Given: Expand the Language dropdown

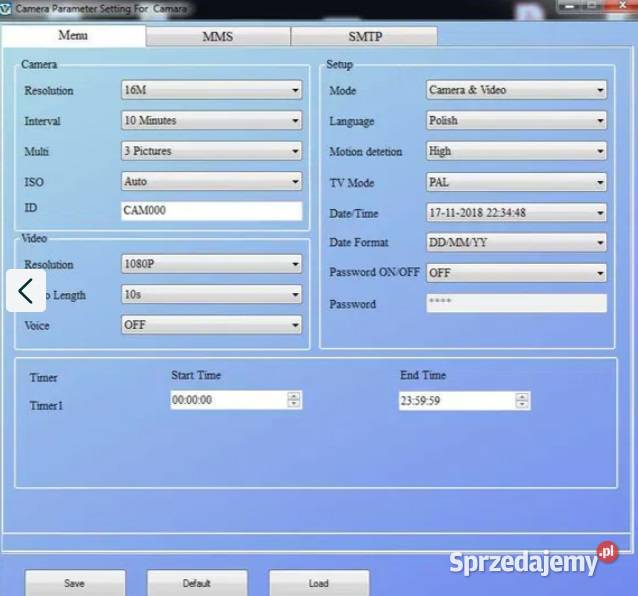Looking at the screenshot, I should (516, 121).
